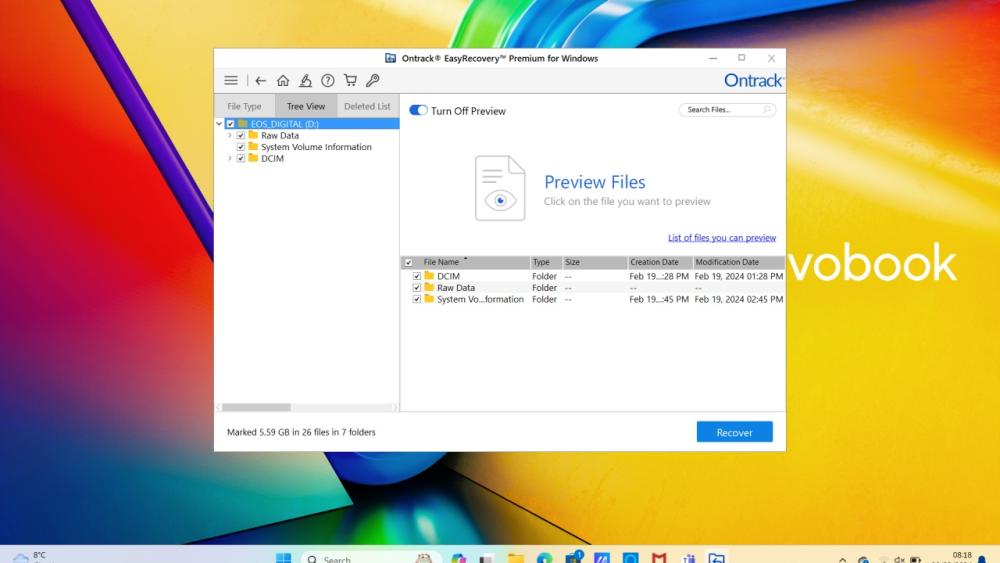The height and width of the screenshot is (563, 1000).
Task: Switch to the Deleted List tab
Action: click(367, 106)
